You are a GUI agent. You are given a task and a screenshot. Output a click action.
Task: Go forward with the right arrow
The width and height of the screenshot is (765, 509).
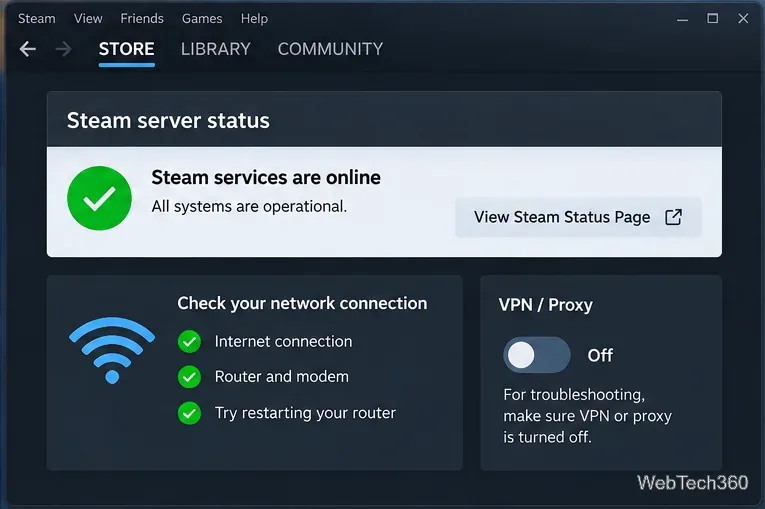click(x=63, y=49)
